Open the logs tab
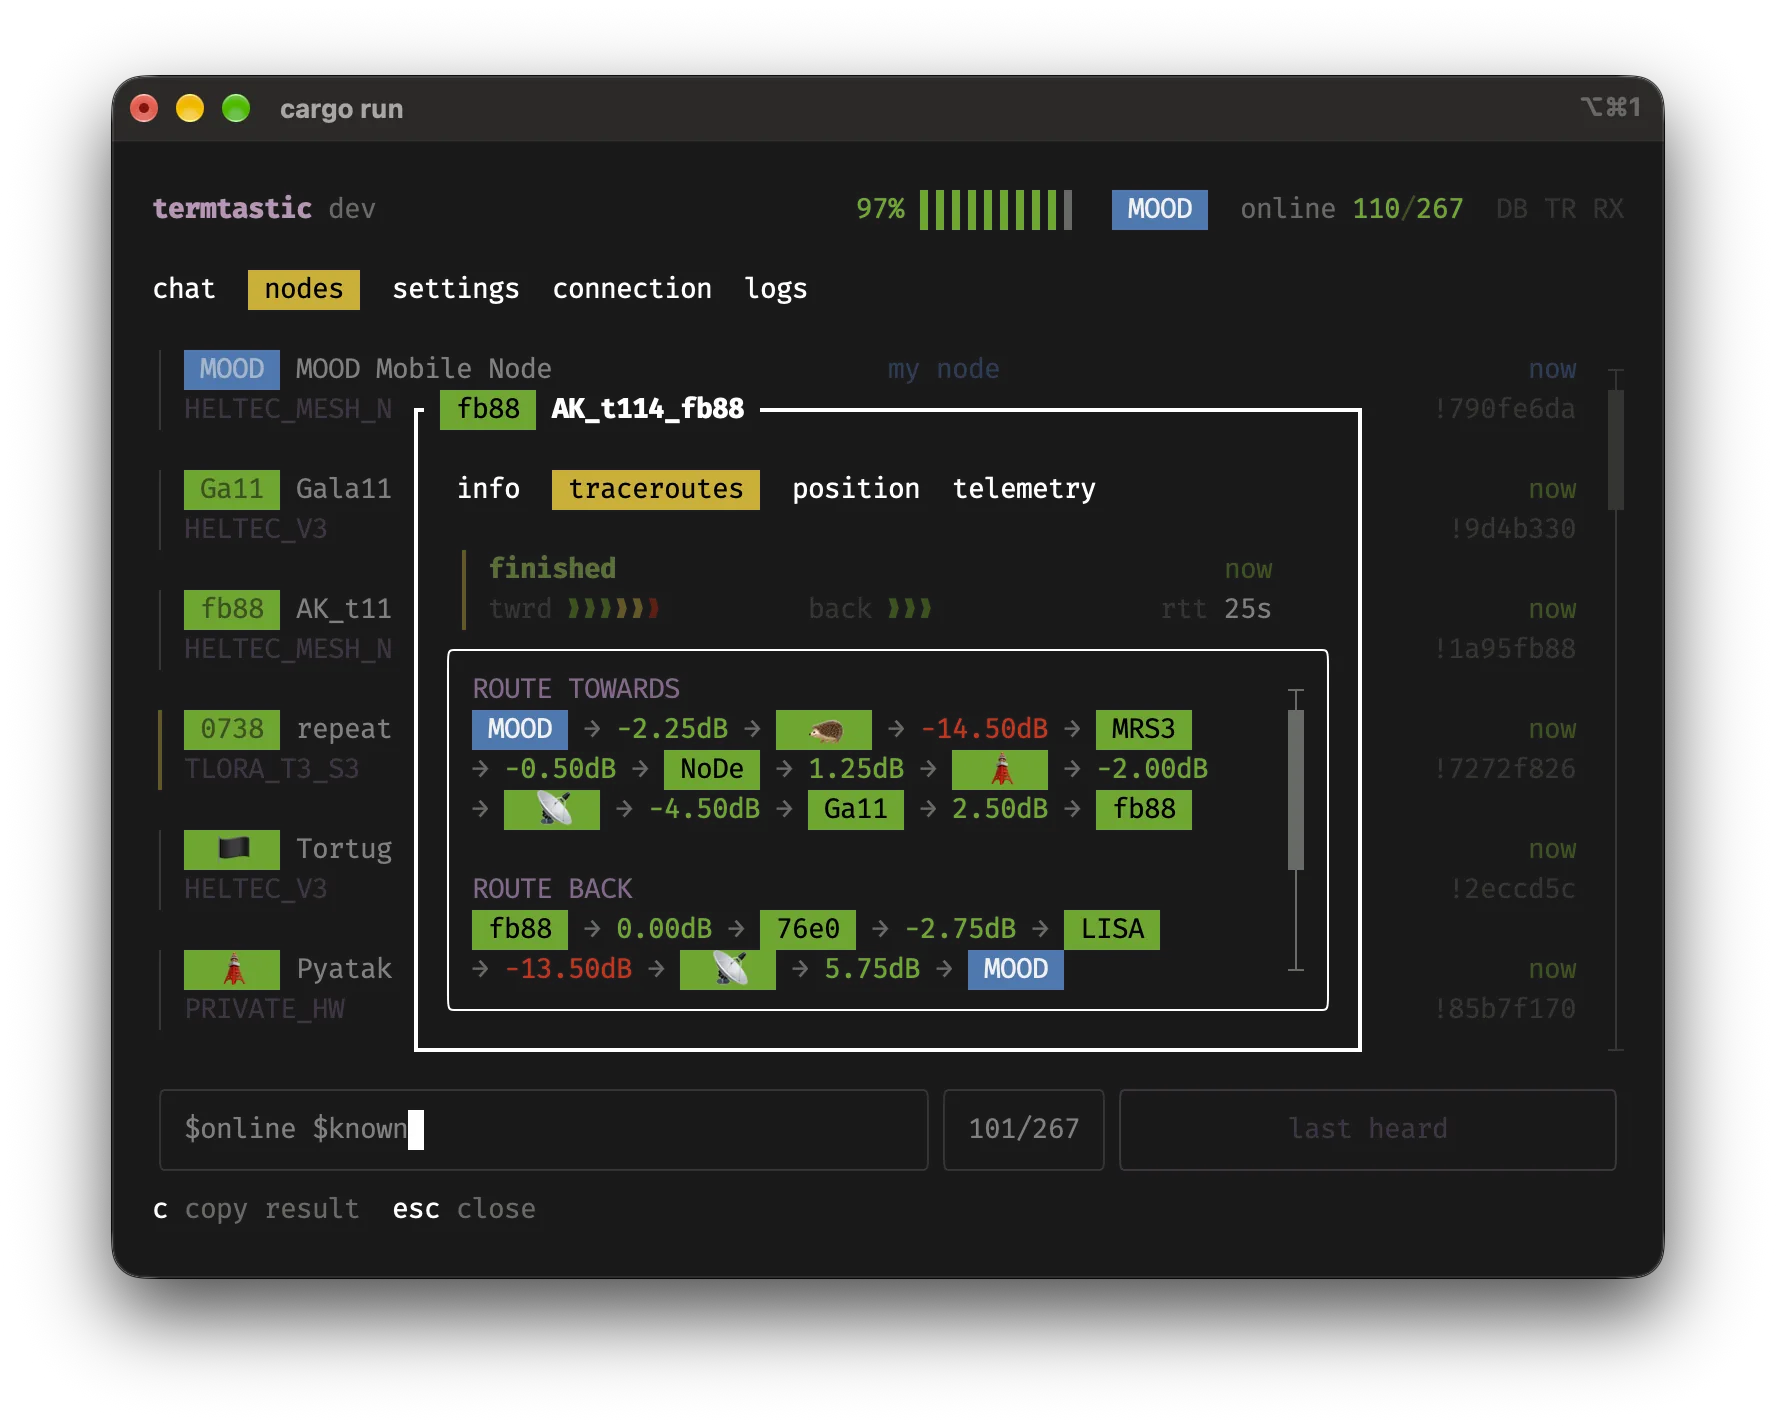1776x1426 pixels. point(776,289)
